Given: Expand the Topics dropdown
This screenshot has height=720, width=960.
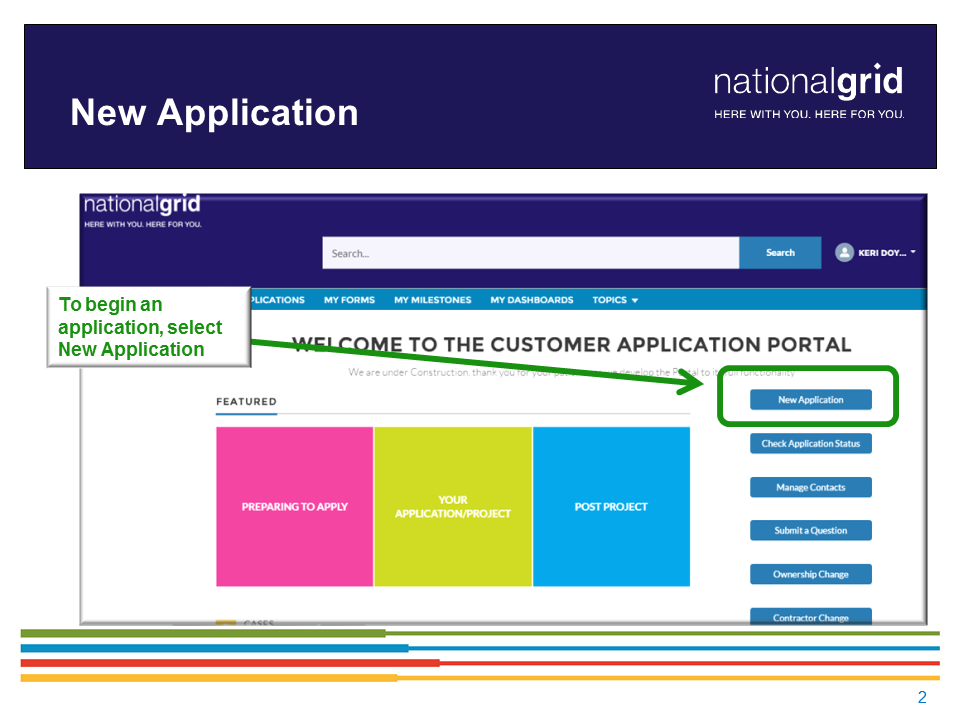Looking at the screenshot, I should (614, 300).
